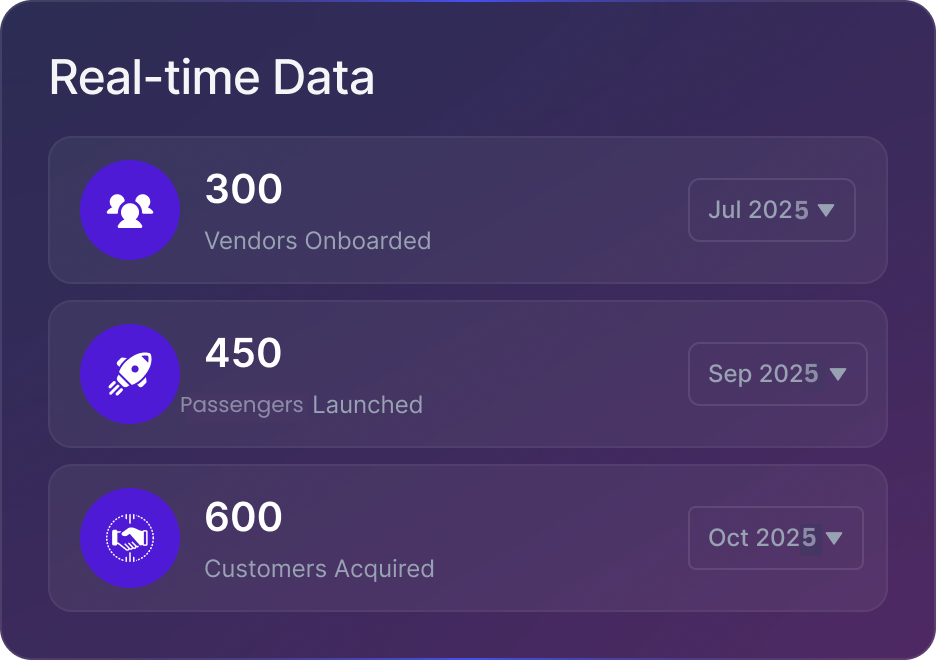
Task: Click the 450 launched count
Action: tap(244, 353)
